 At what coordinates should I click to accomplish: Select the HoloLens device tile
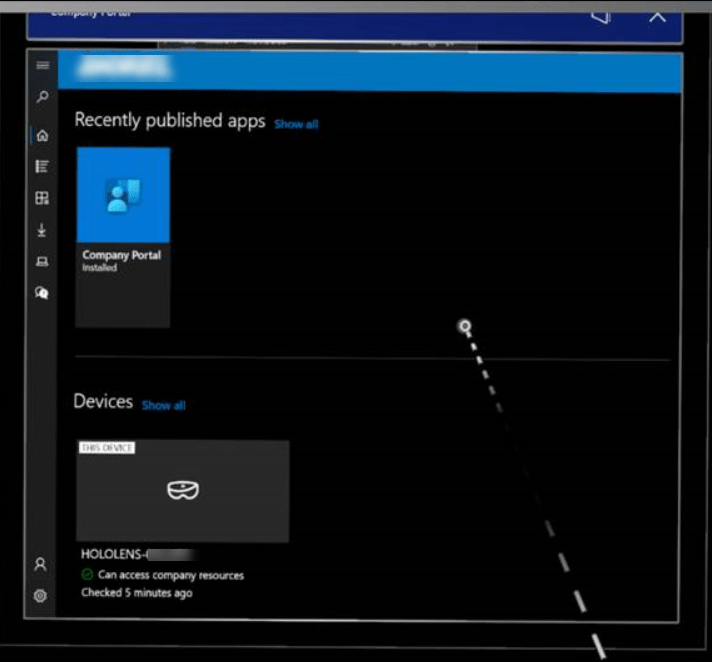coord(182,491)
